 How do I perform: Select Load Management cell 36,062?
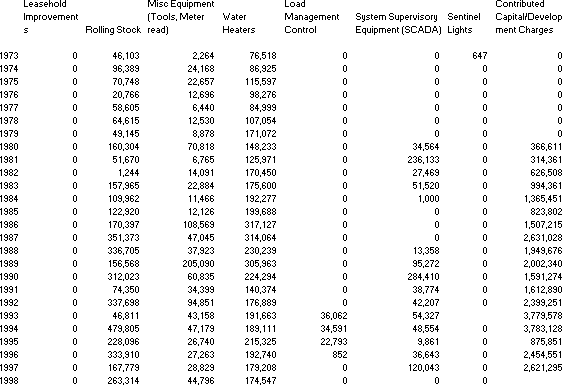pos(334,316)
